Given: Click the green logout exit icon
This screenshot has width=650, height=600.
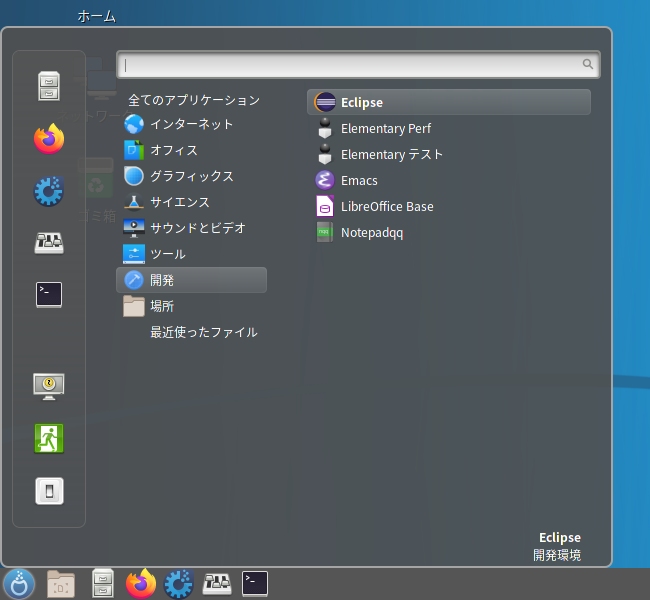Looking at the screenshot, I should tap(49, 438).
